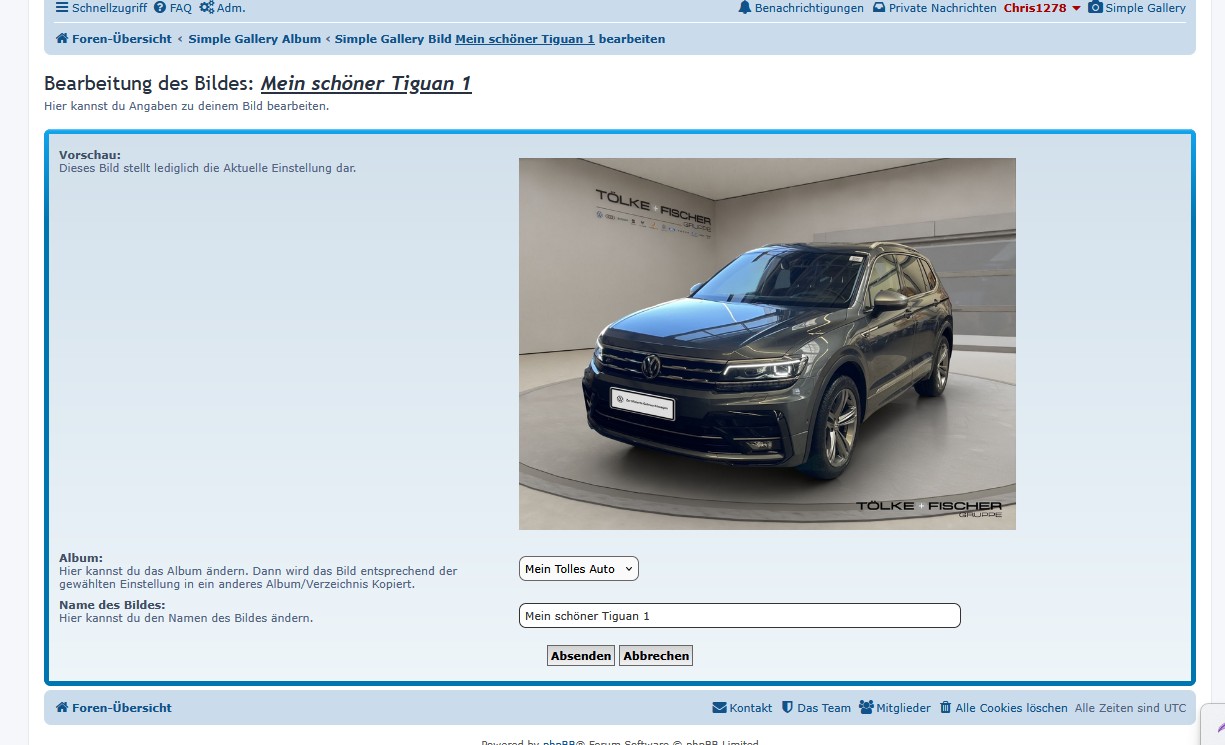
Task: Click the Private Nachrichten inbox icon
Action: pos(879,8)
